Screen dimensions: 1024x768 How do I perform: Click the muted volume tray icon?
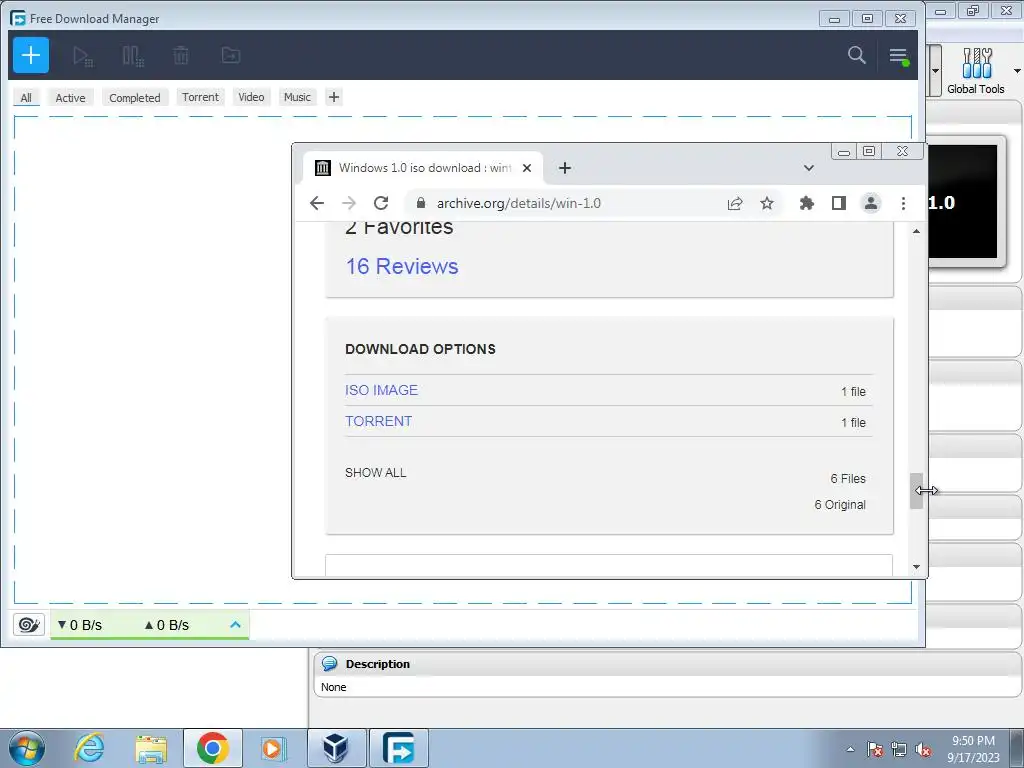923,749
